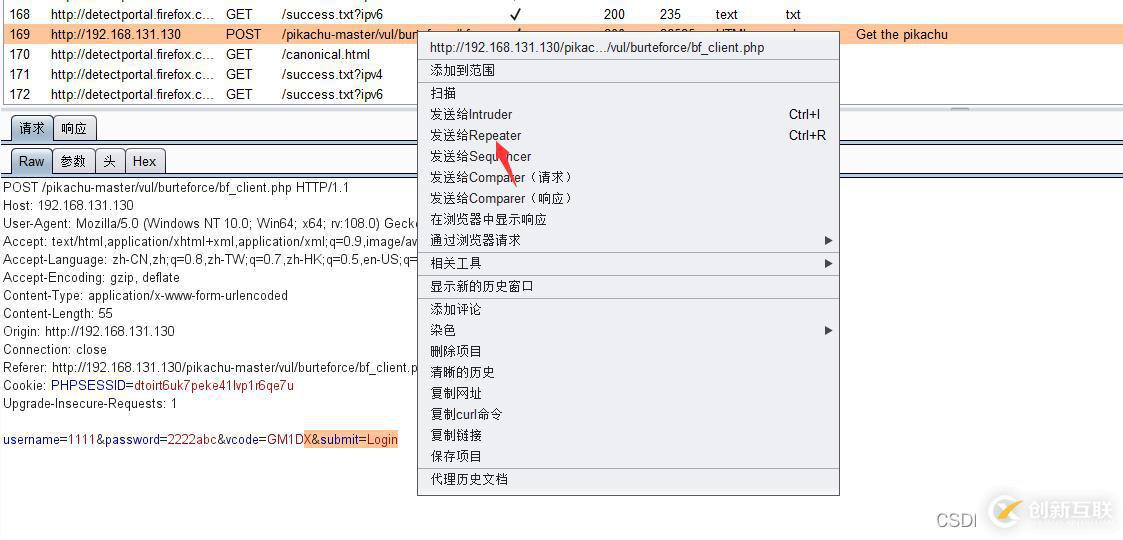Open the '头' headers tab
The height and width of the screenshot is (540, 1123).
coord(110,161)
